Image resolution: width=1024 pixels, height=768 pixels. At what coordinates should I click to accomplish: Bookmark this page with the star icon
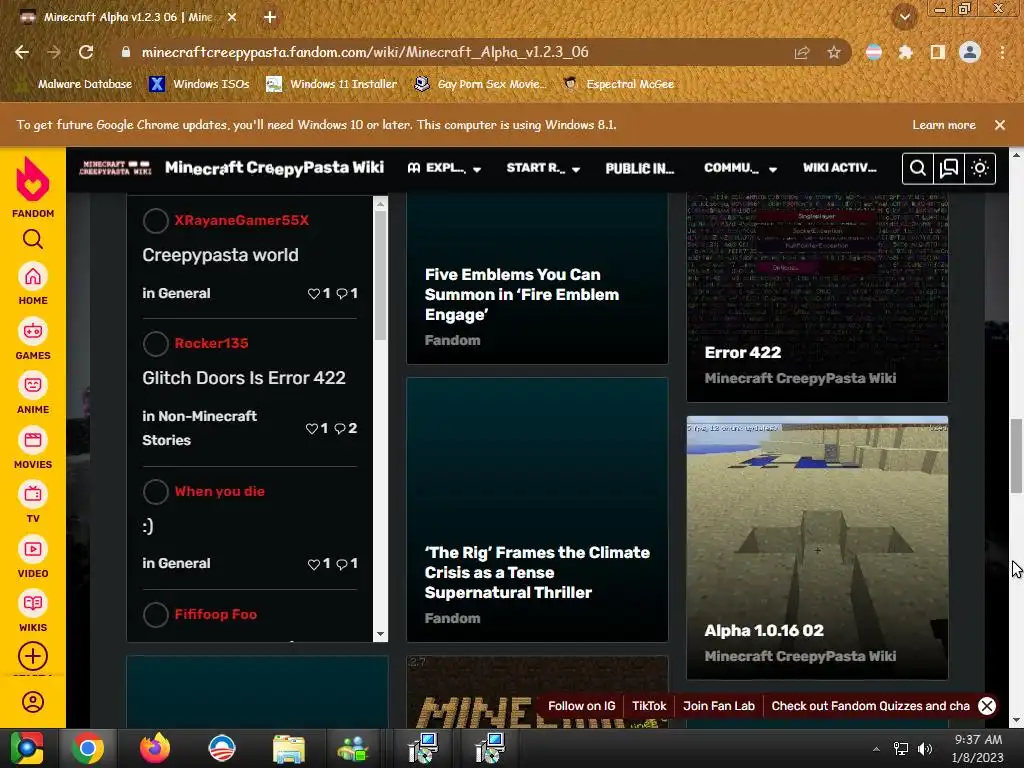pyautogui.click(x=833, y=52)
